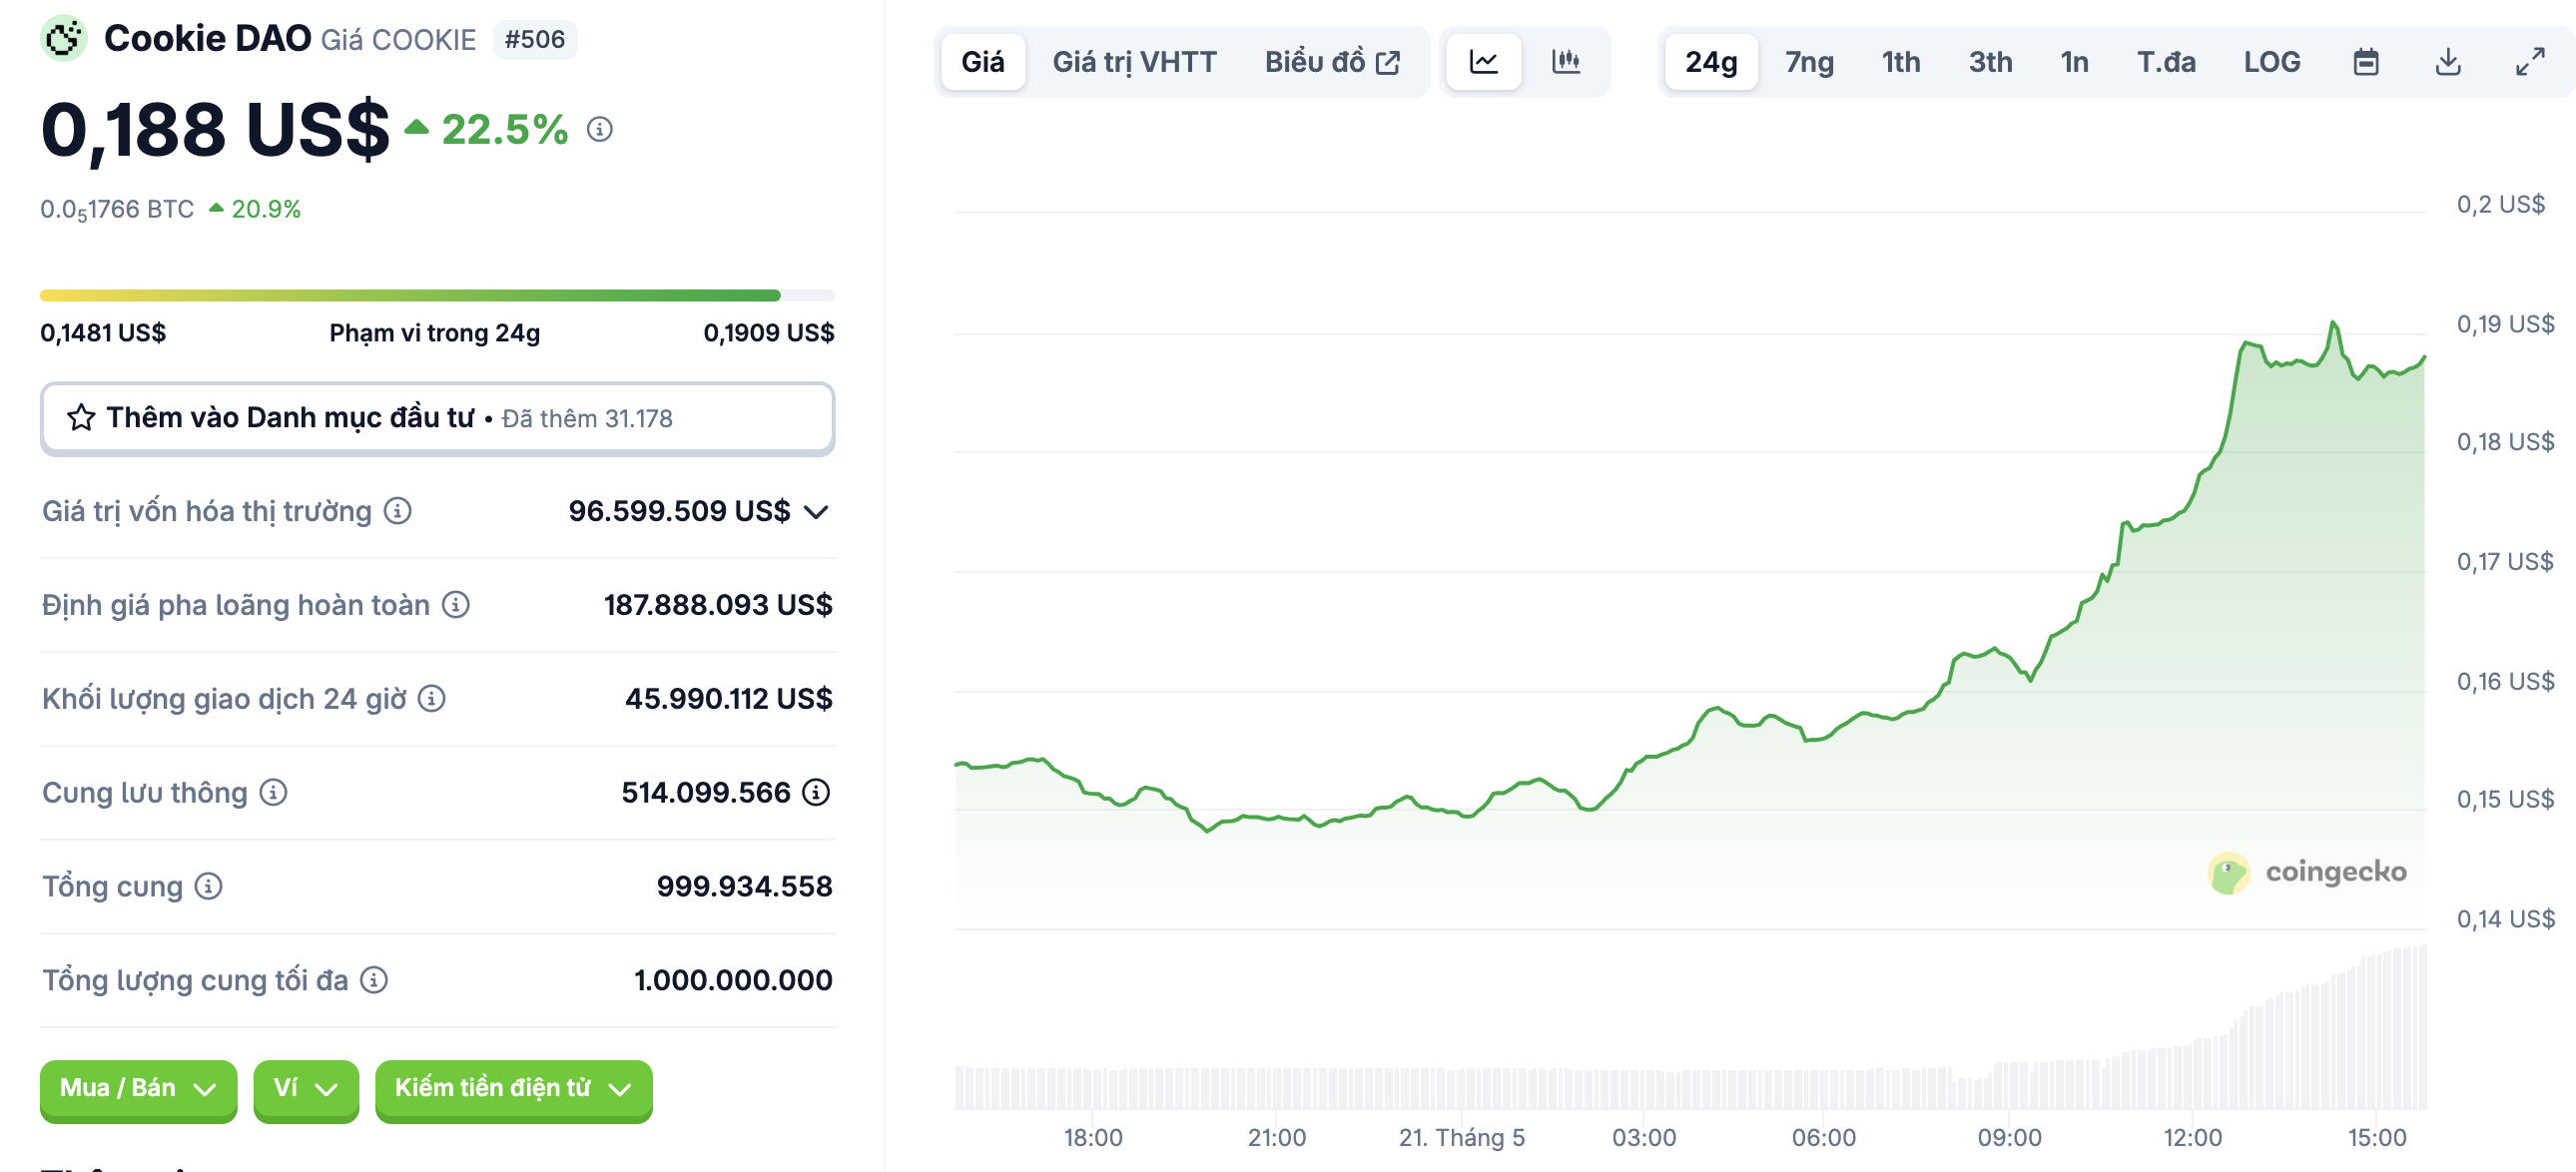Switch to Giá trị VHTT tab
The height and width of the screenshot is (1172, 2576).
click(x=1134, y=62)
